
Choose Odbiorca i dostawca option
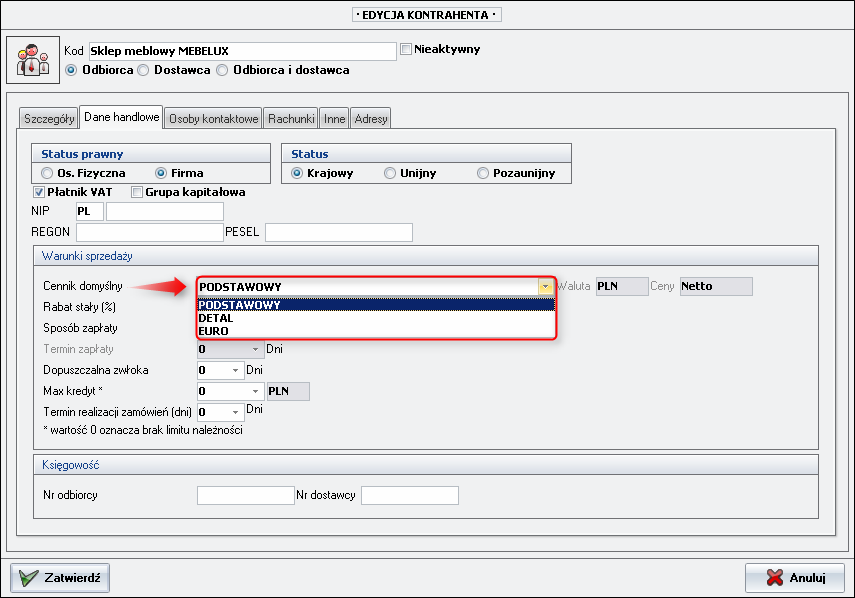[222, 70]
